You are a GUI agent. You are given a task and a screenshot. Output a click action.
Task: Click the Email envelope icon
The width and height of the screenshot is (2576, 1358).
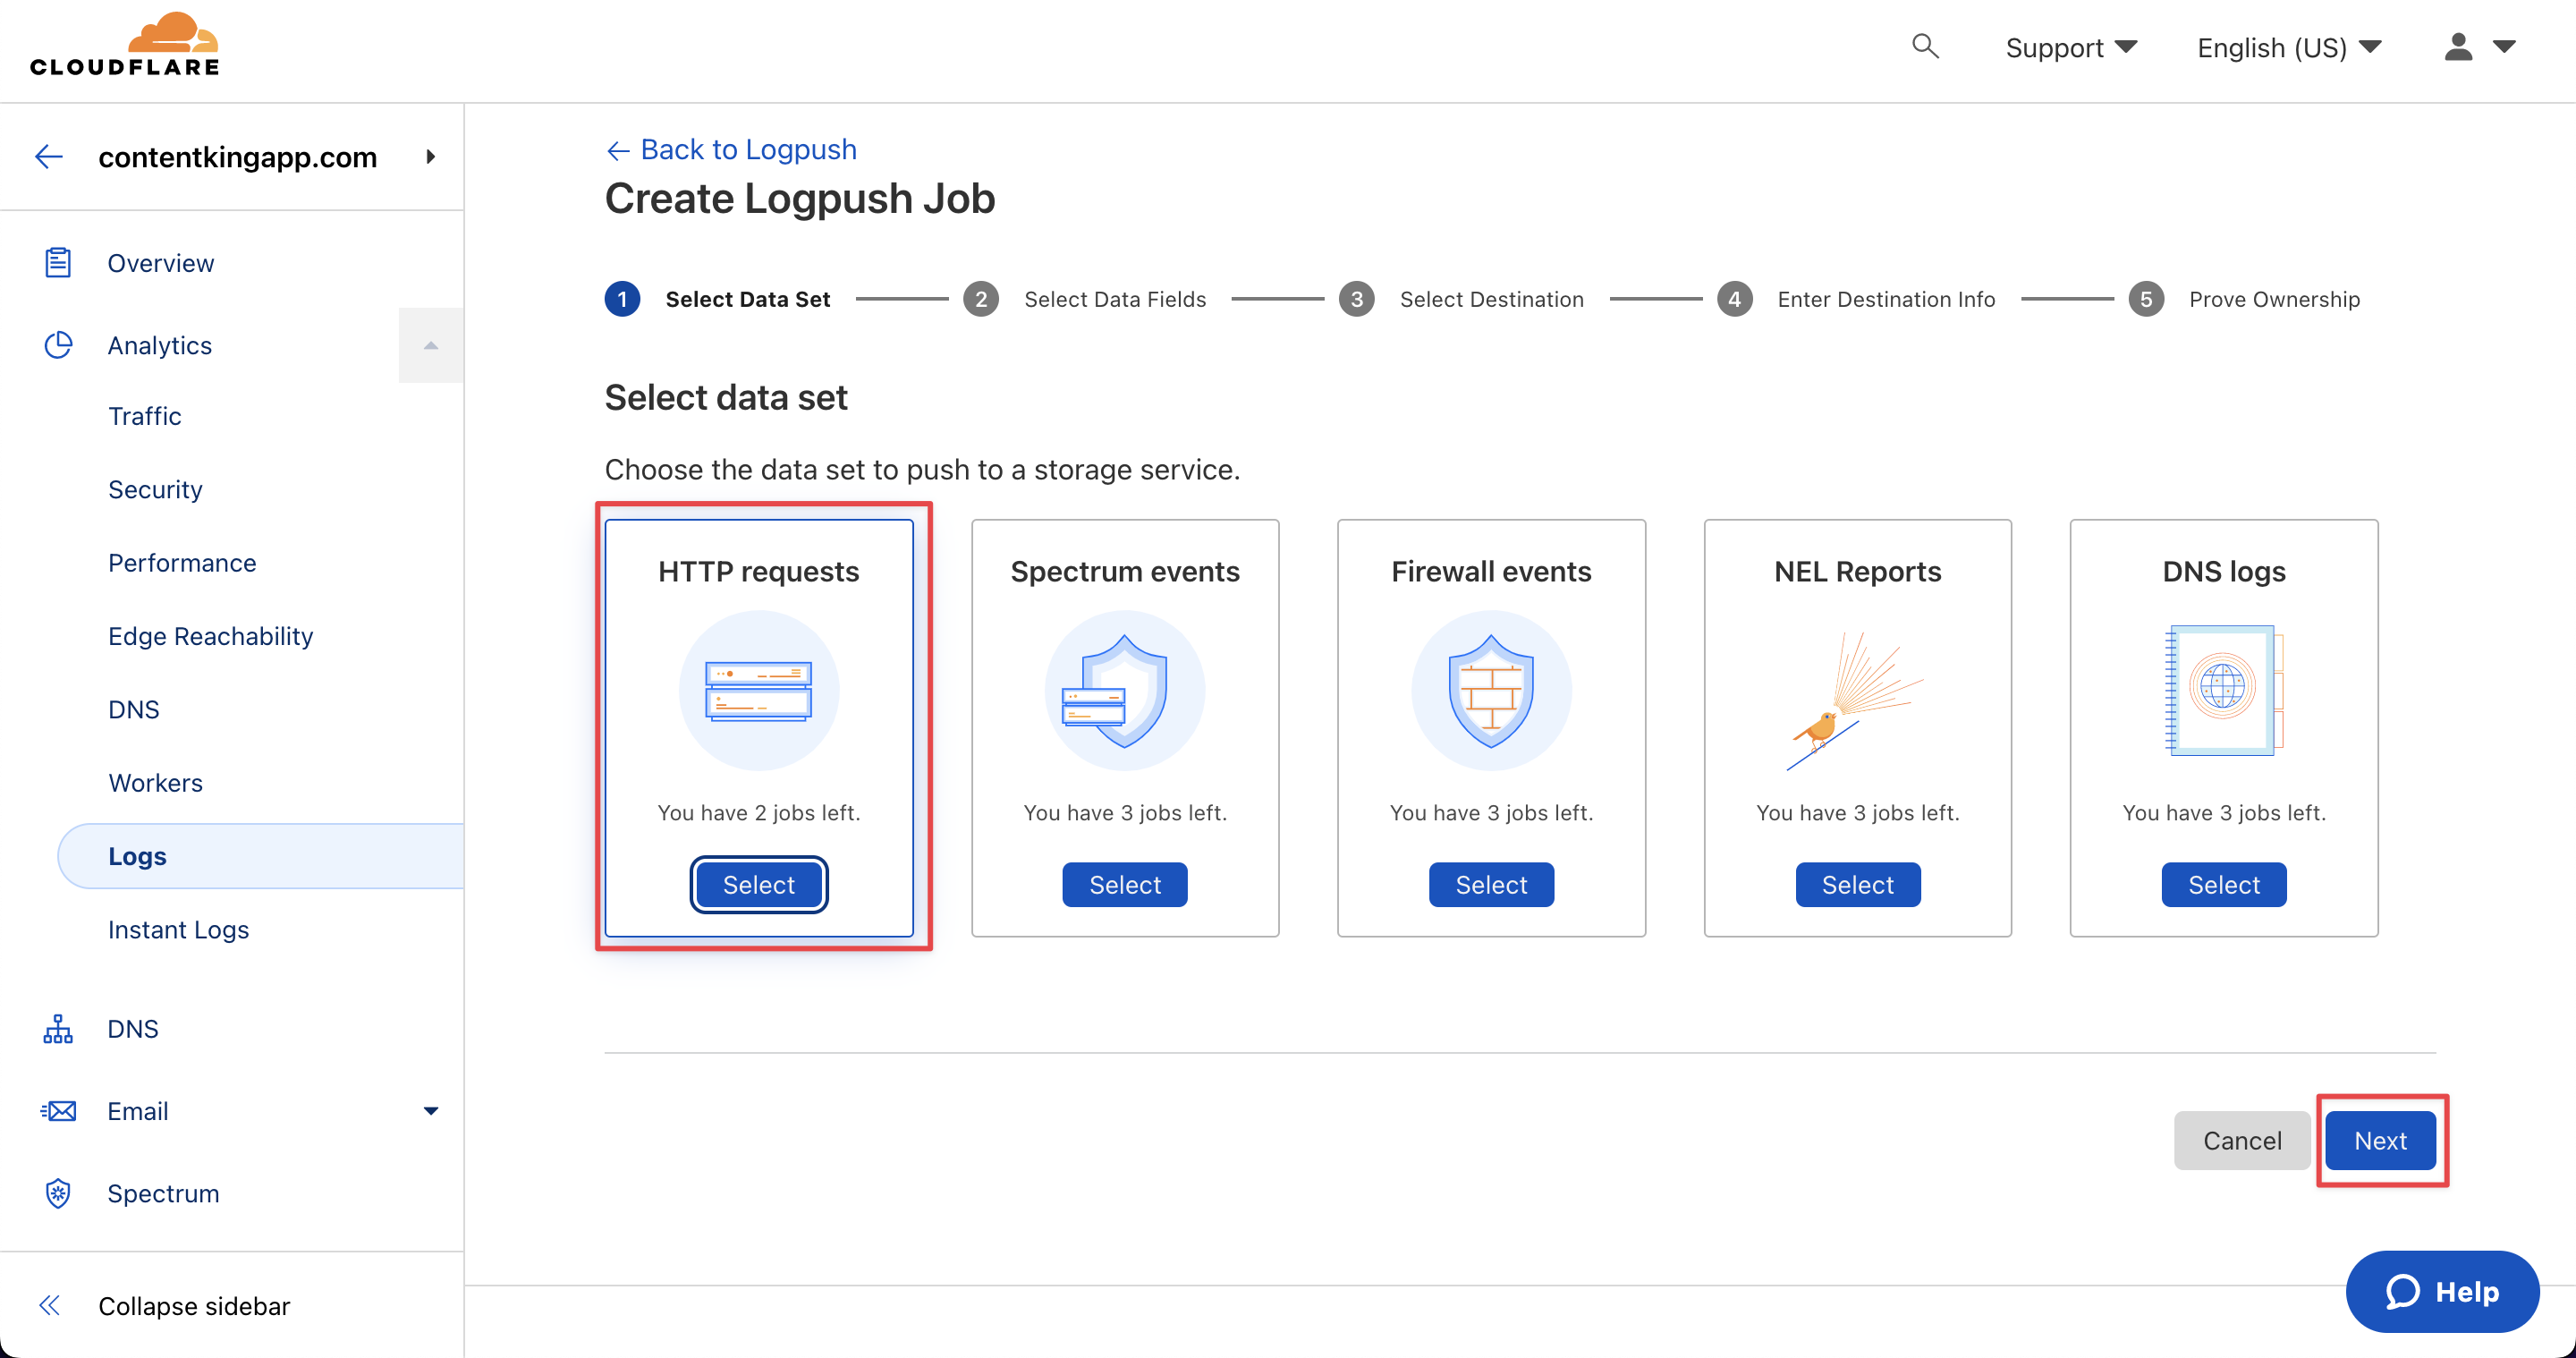(58, 1111)
